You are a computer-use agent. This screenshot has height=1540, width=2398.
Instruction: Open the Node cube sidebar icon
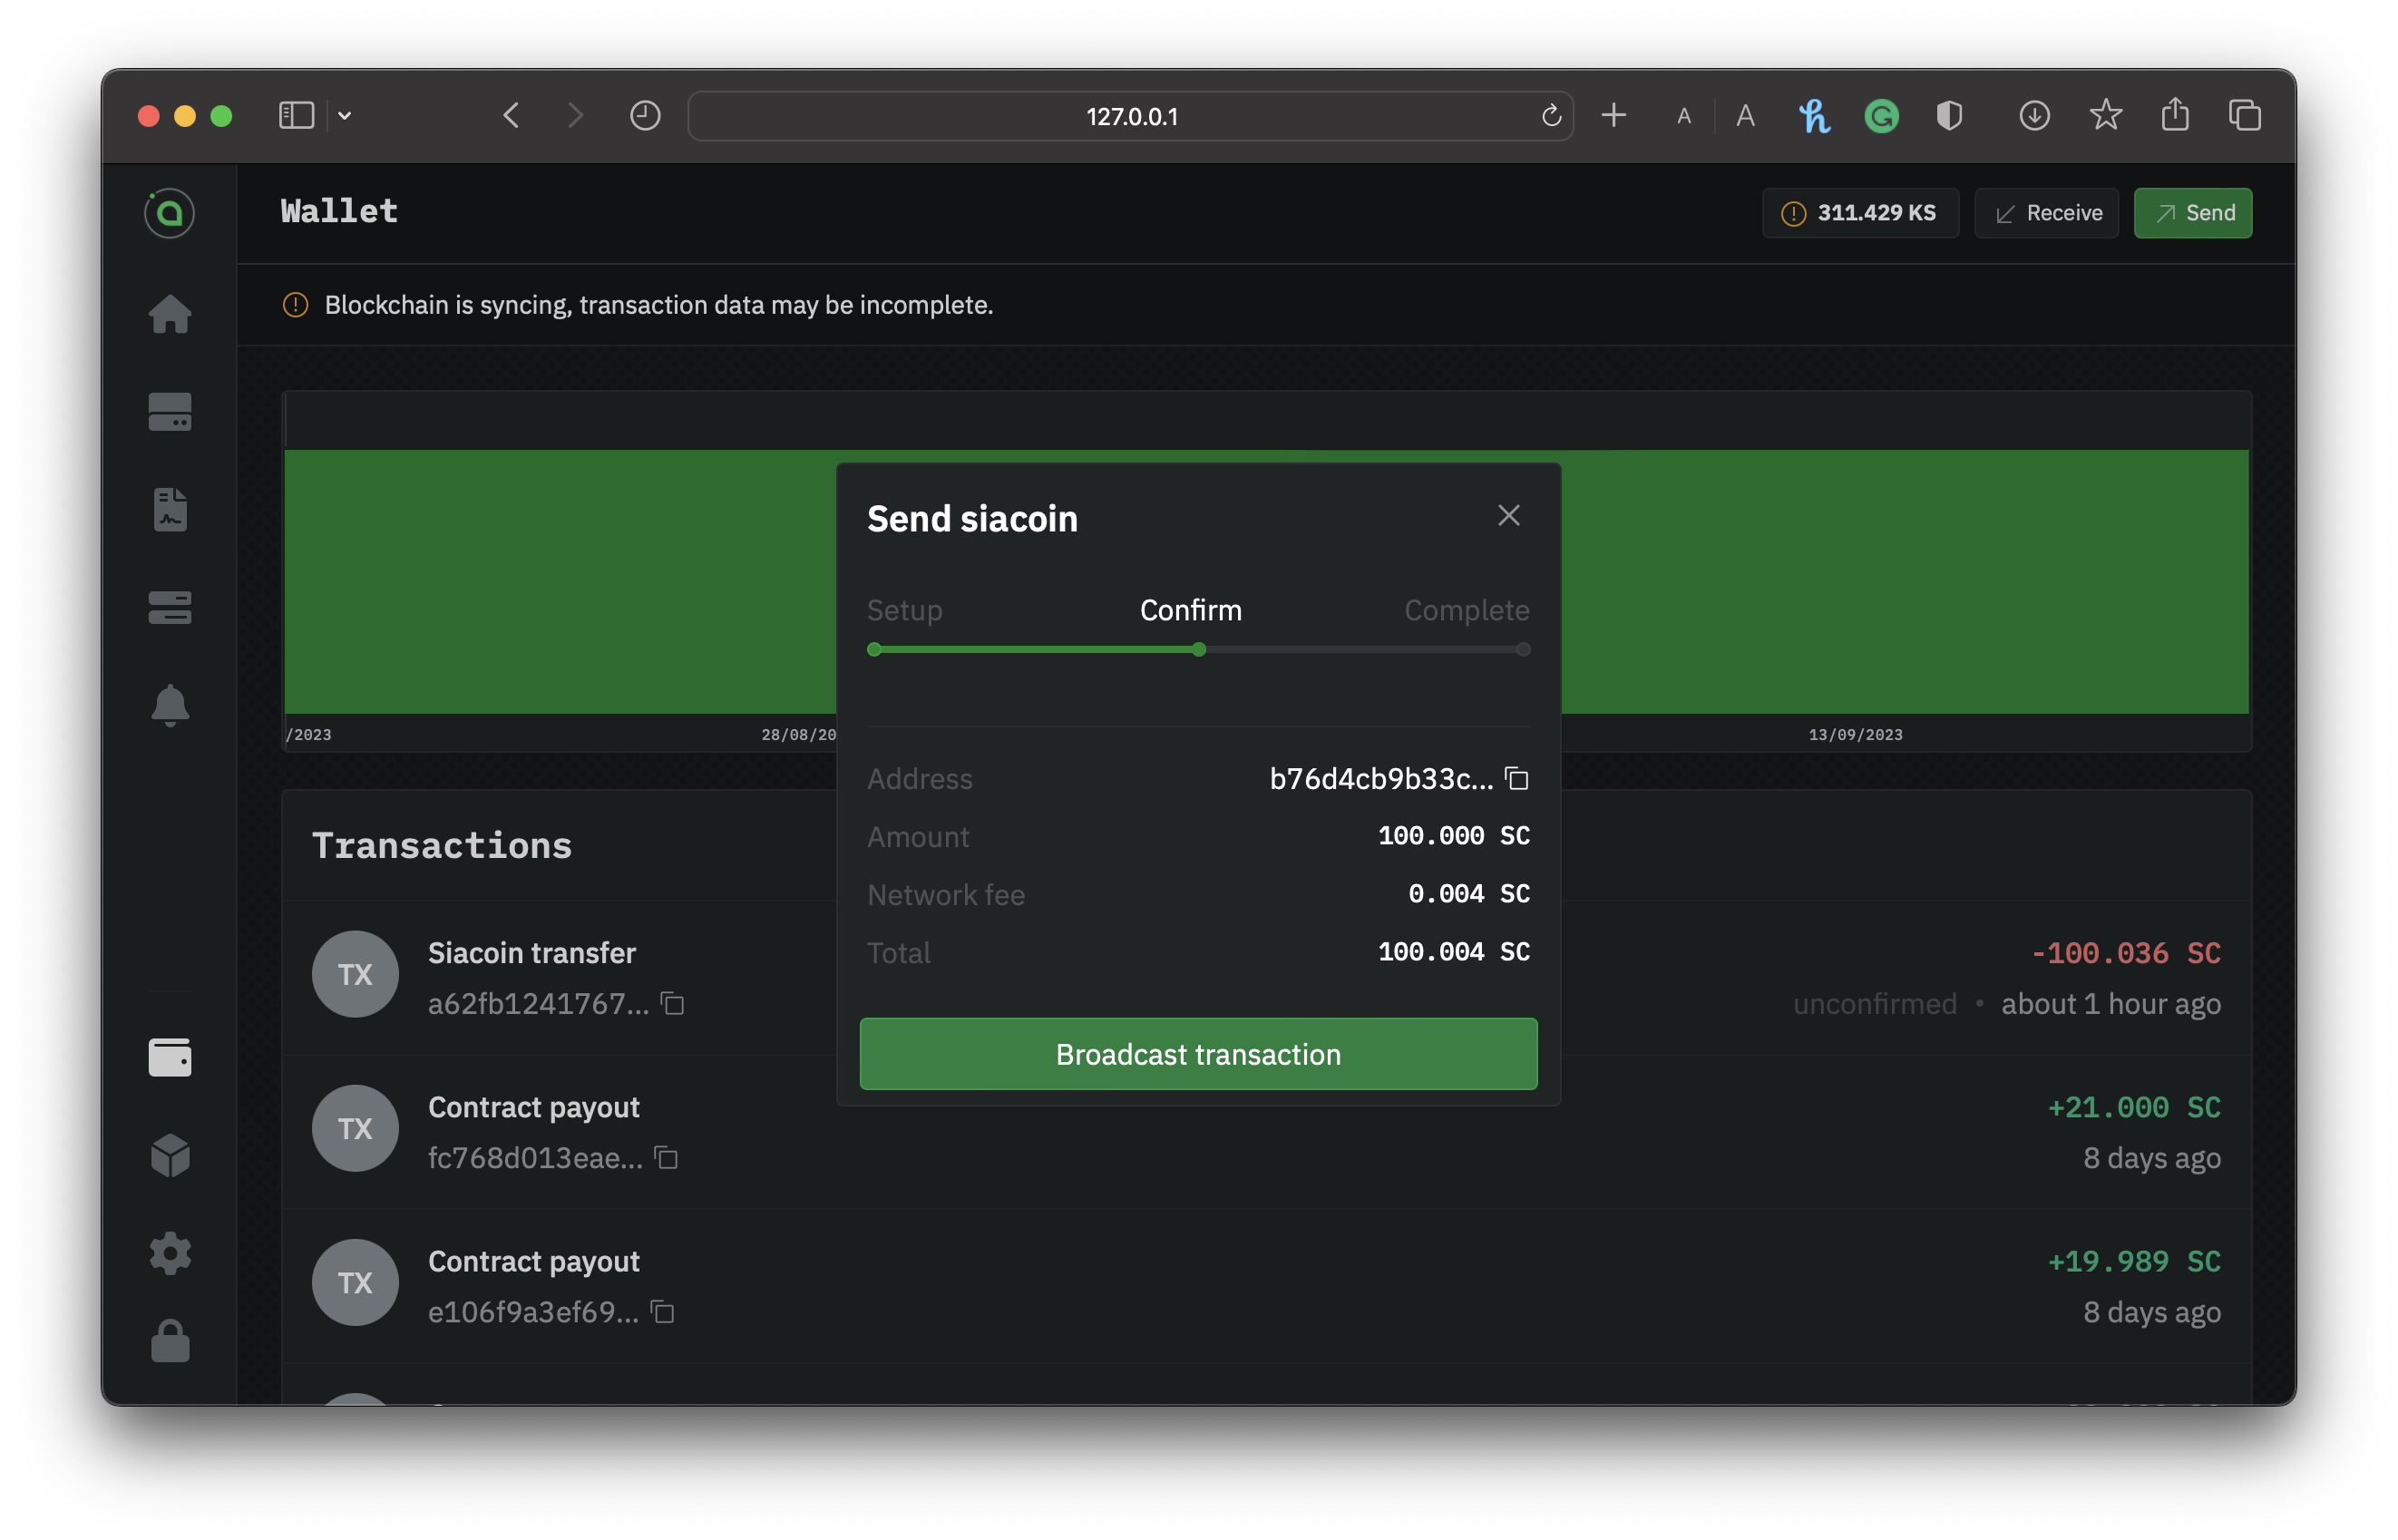tap(170, 1155)
